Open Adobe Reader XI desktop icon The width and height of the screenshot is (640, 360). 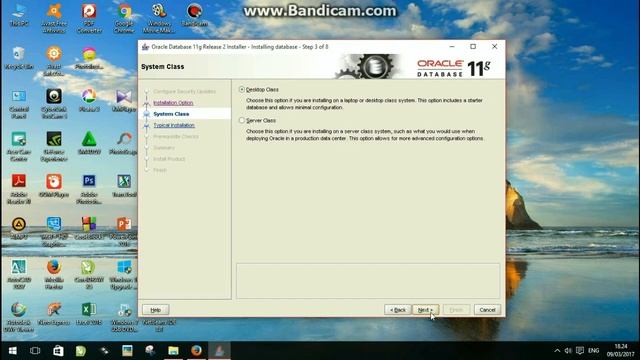(19, 189)
